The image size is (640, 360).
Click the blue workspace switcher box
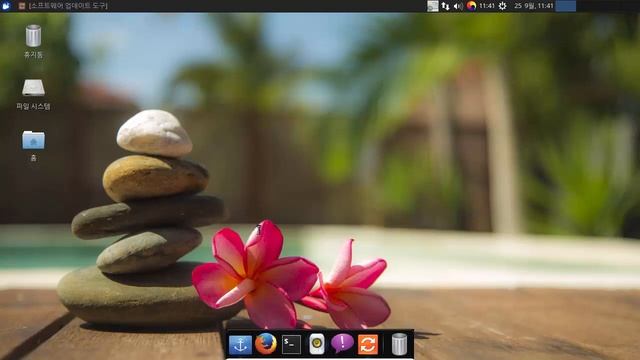[x=566, y=6]
